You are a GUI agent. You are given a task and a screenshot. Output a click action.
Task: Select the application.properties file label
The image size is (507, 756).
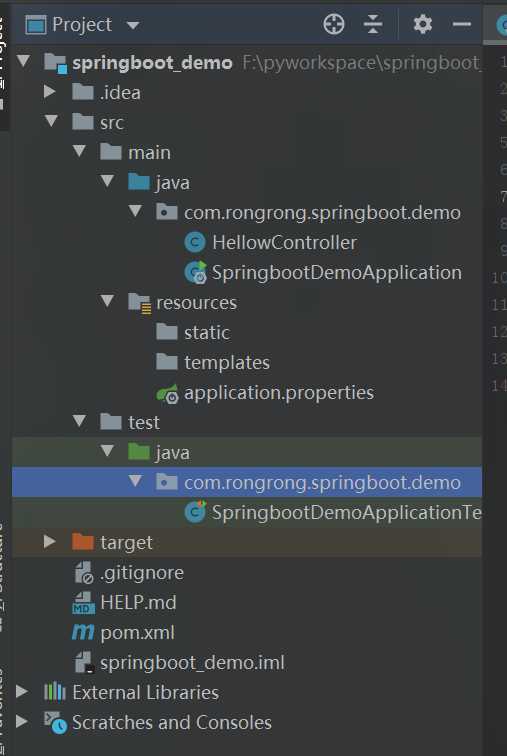[x=279, y=393]
